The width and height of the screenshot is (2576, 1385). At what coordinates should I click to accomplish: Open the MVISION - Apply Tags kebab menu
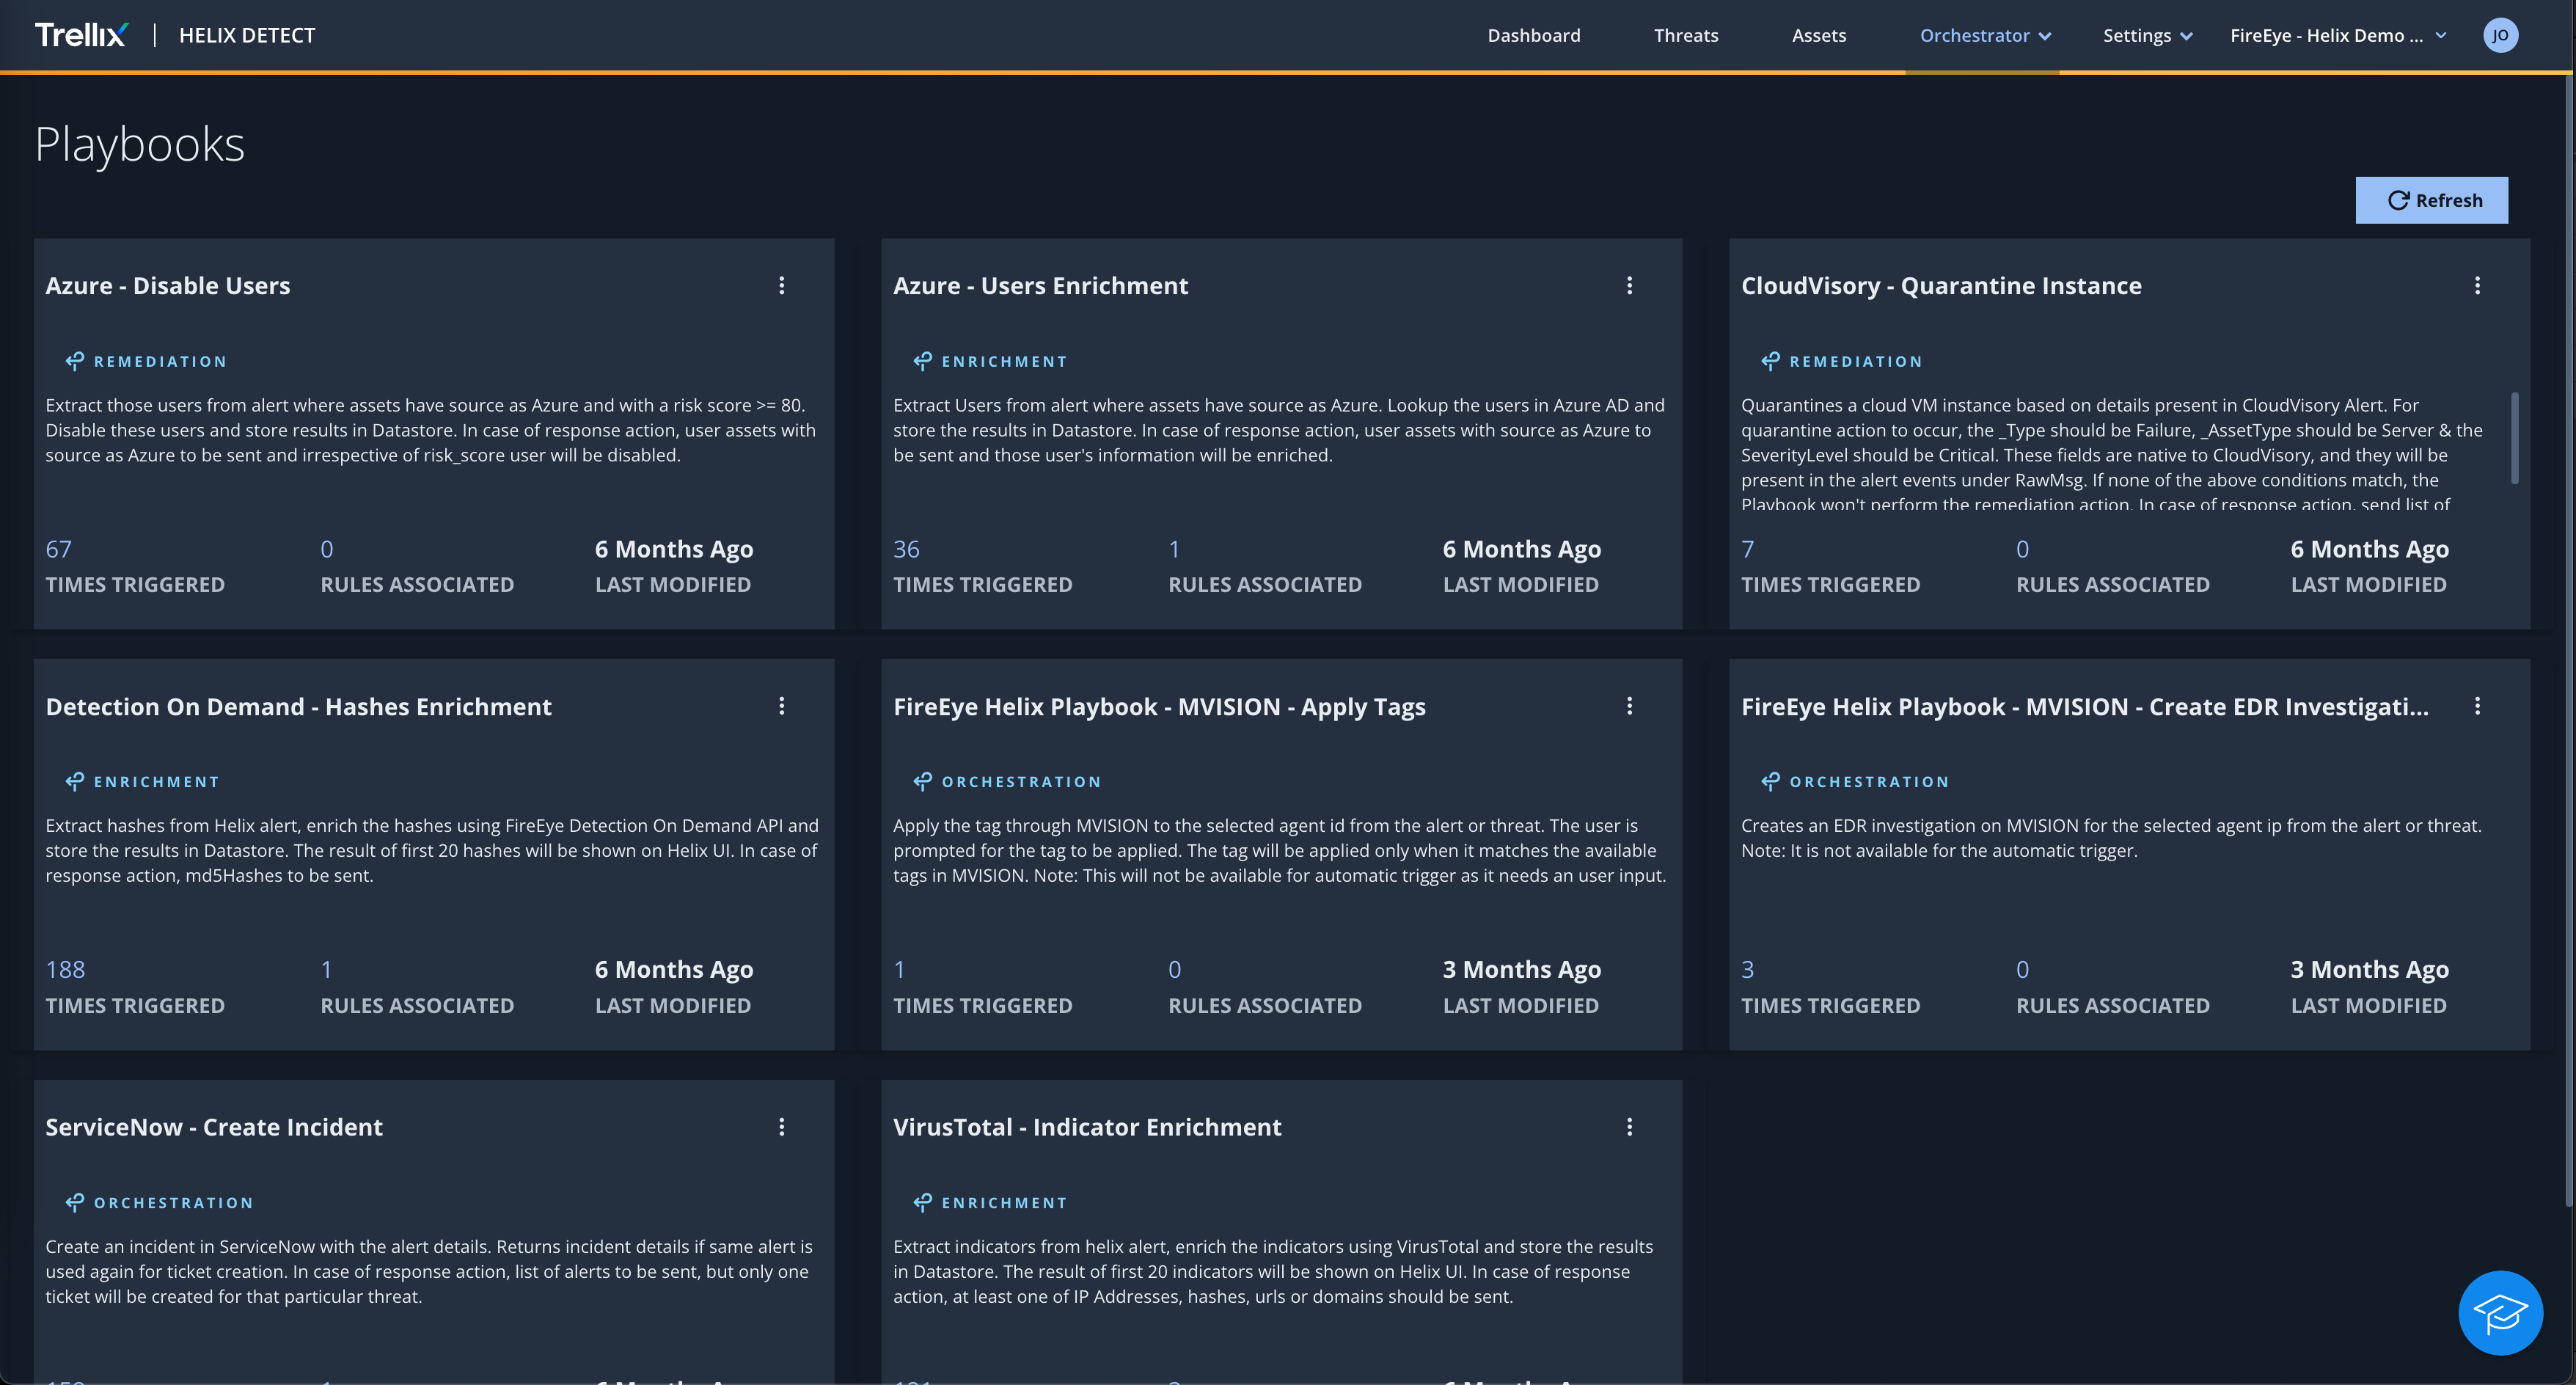pyautogui.click(x=1630, y=706)
